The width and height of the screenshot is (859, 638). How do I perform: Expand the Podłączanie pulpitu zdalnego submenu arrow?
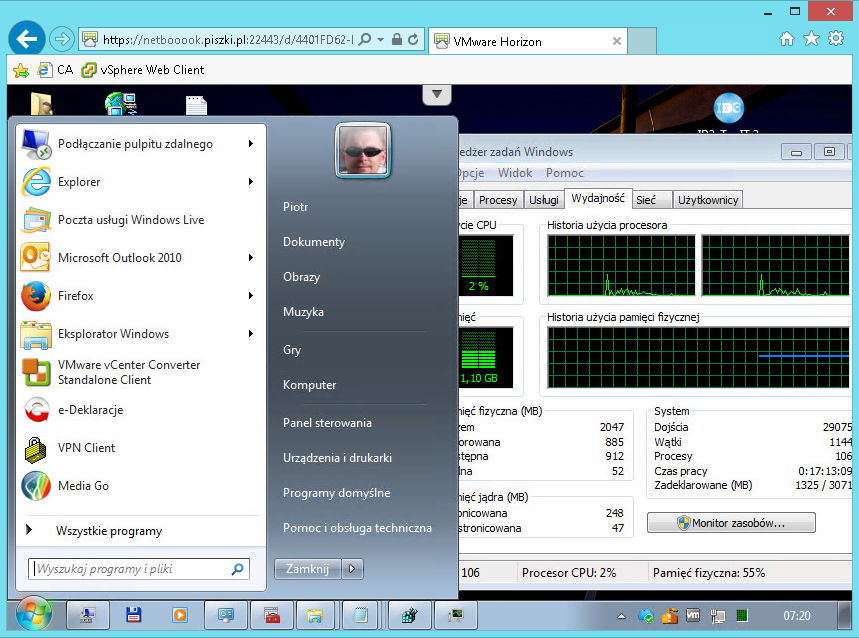250,144
